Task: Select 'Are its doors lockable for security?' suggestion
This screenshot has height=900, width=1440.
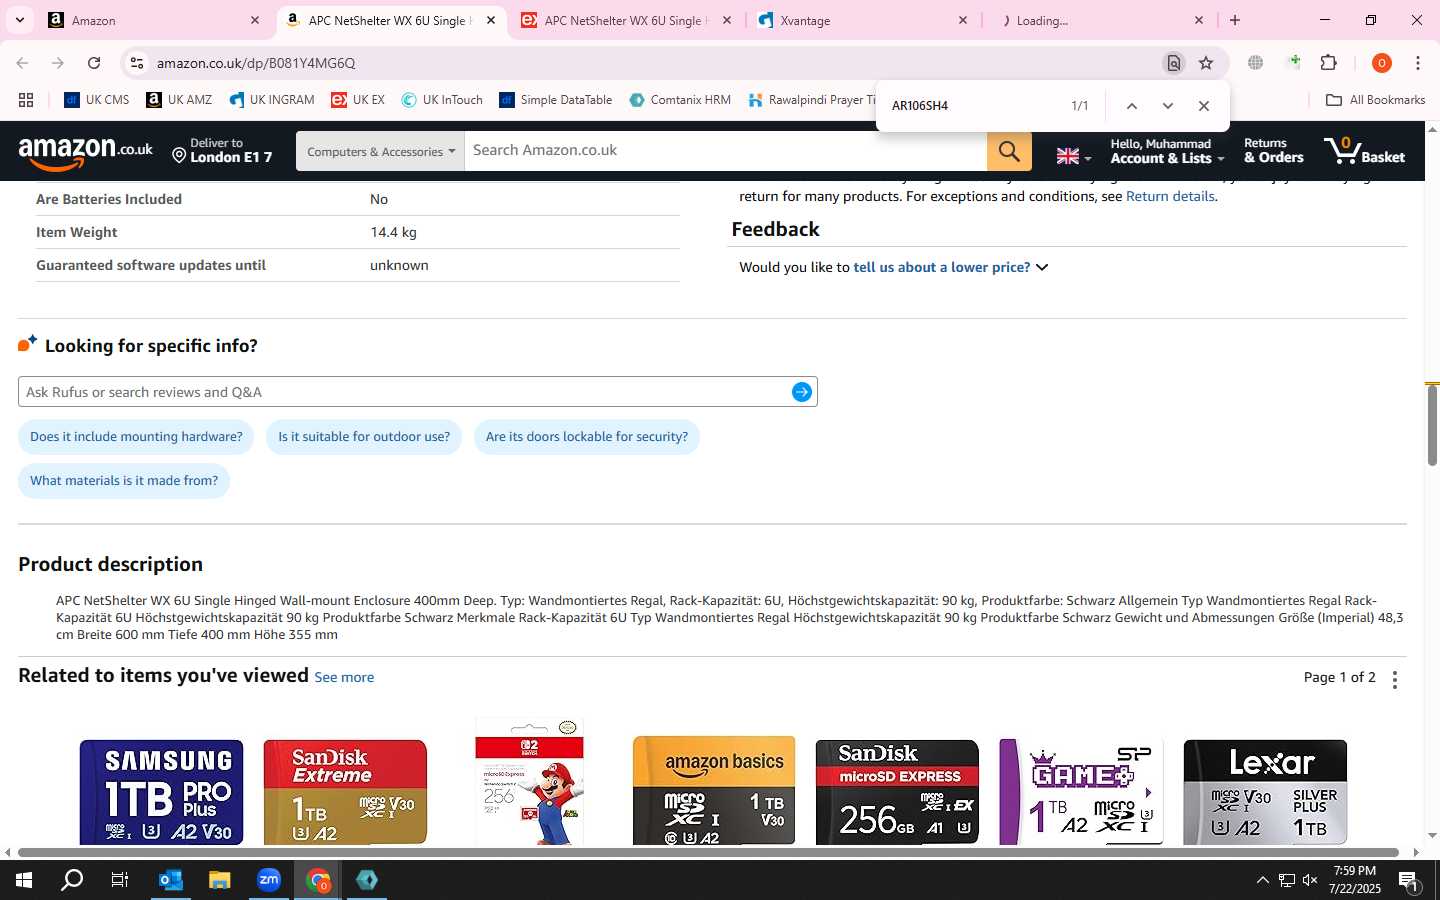Action: [587, 437]
